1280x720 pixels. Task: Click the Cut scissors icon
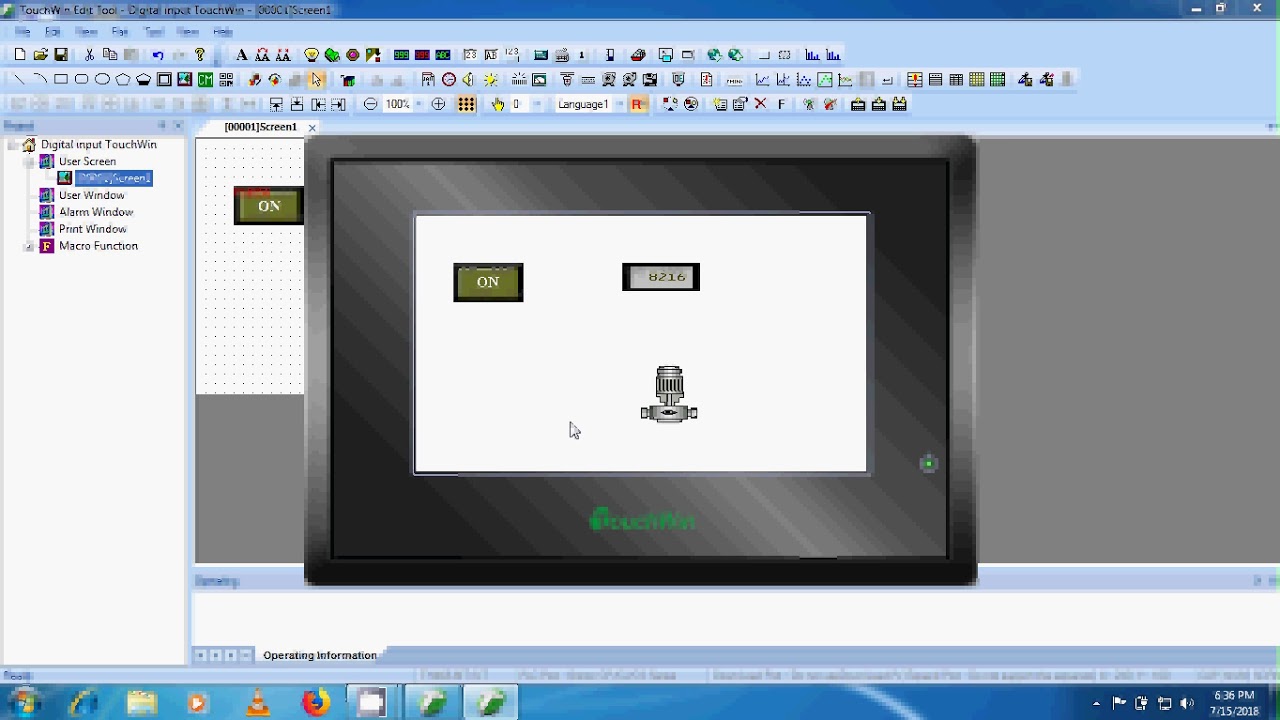tap(89, 55)
